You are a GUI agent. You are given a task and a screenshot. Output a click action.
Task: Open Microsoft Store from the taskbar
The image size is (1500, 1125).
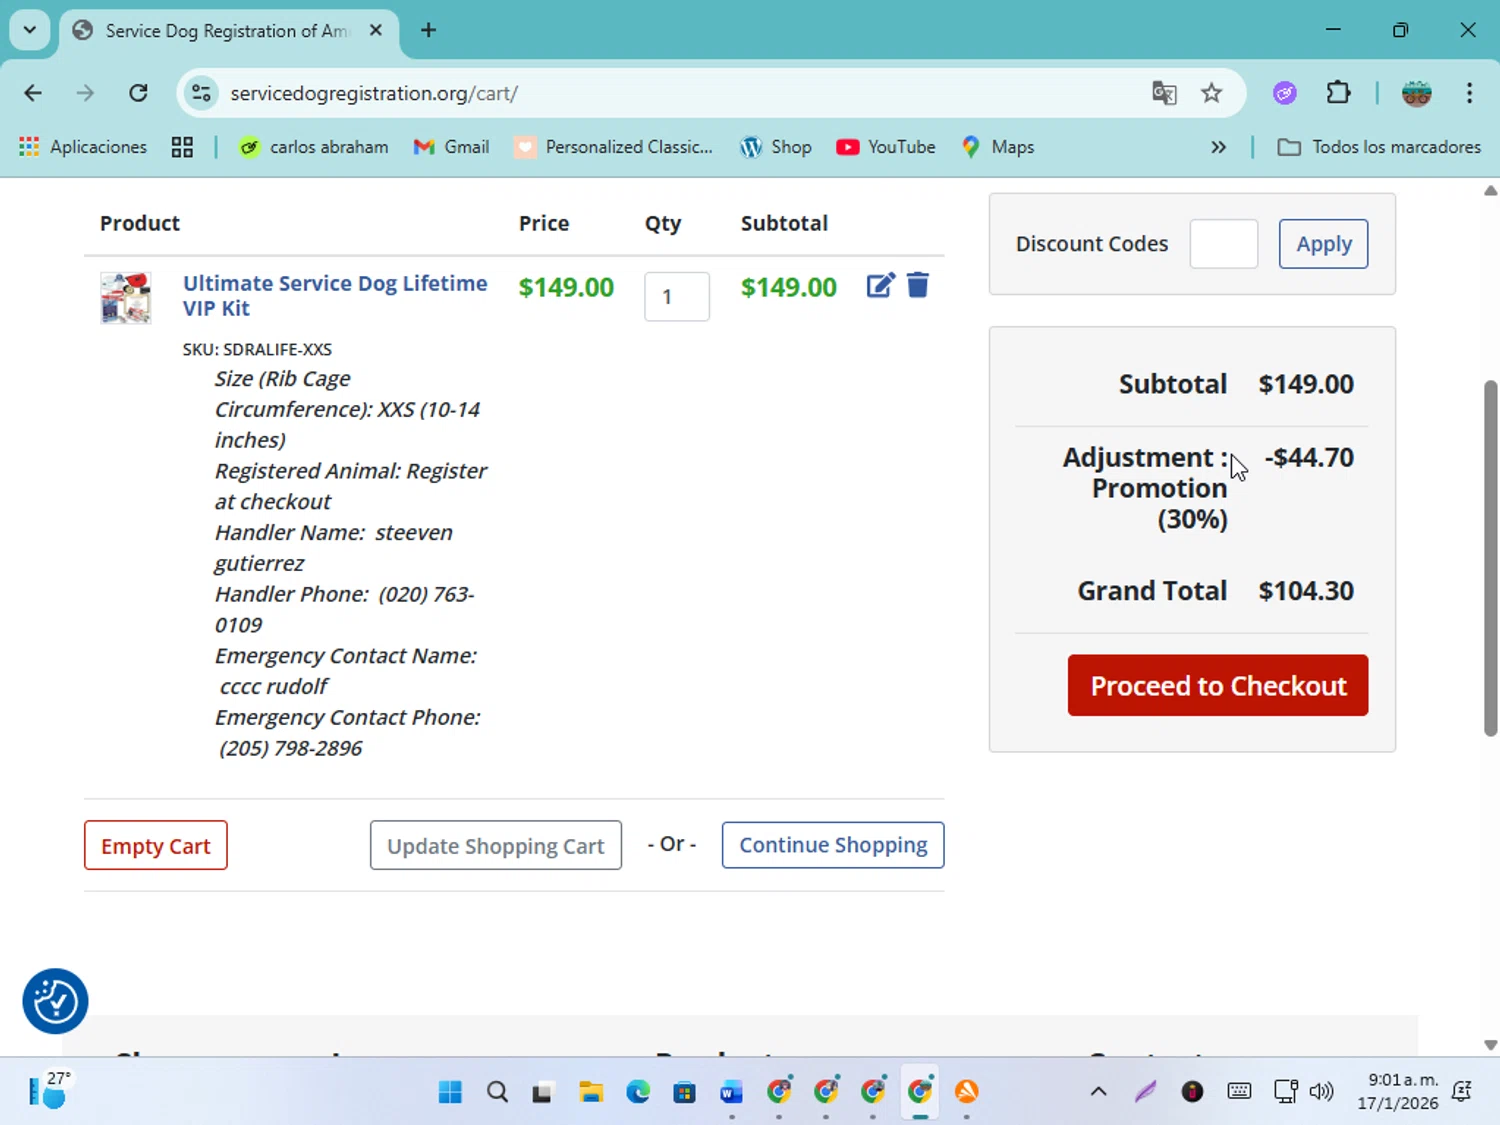click(x=685, y=1091)
